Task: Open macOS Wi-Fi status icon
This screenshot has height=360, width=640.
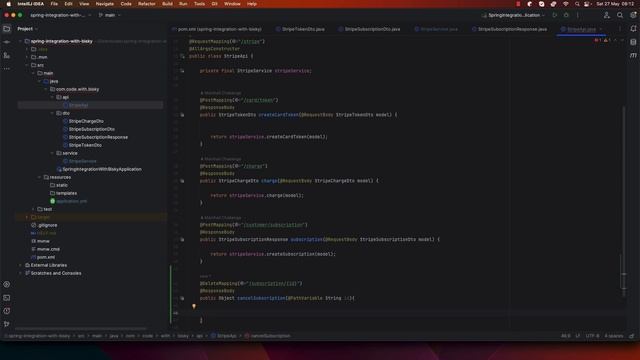Action: tap(565, 4)
